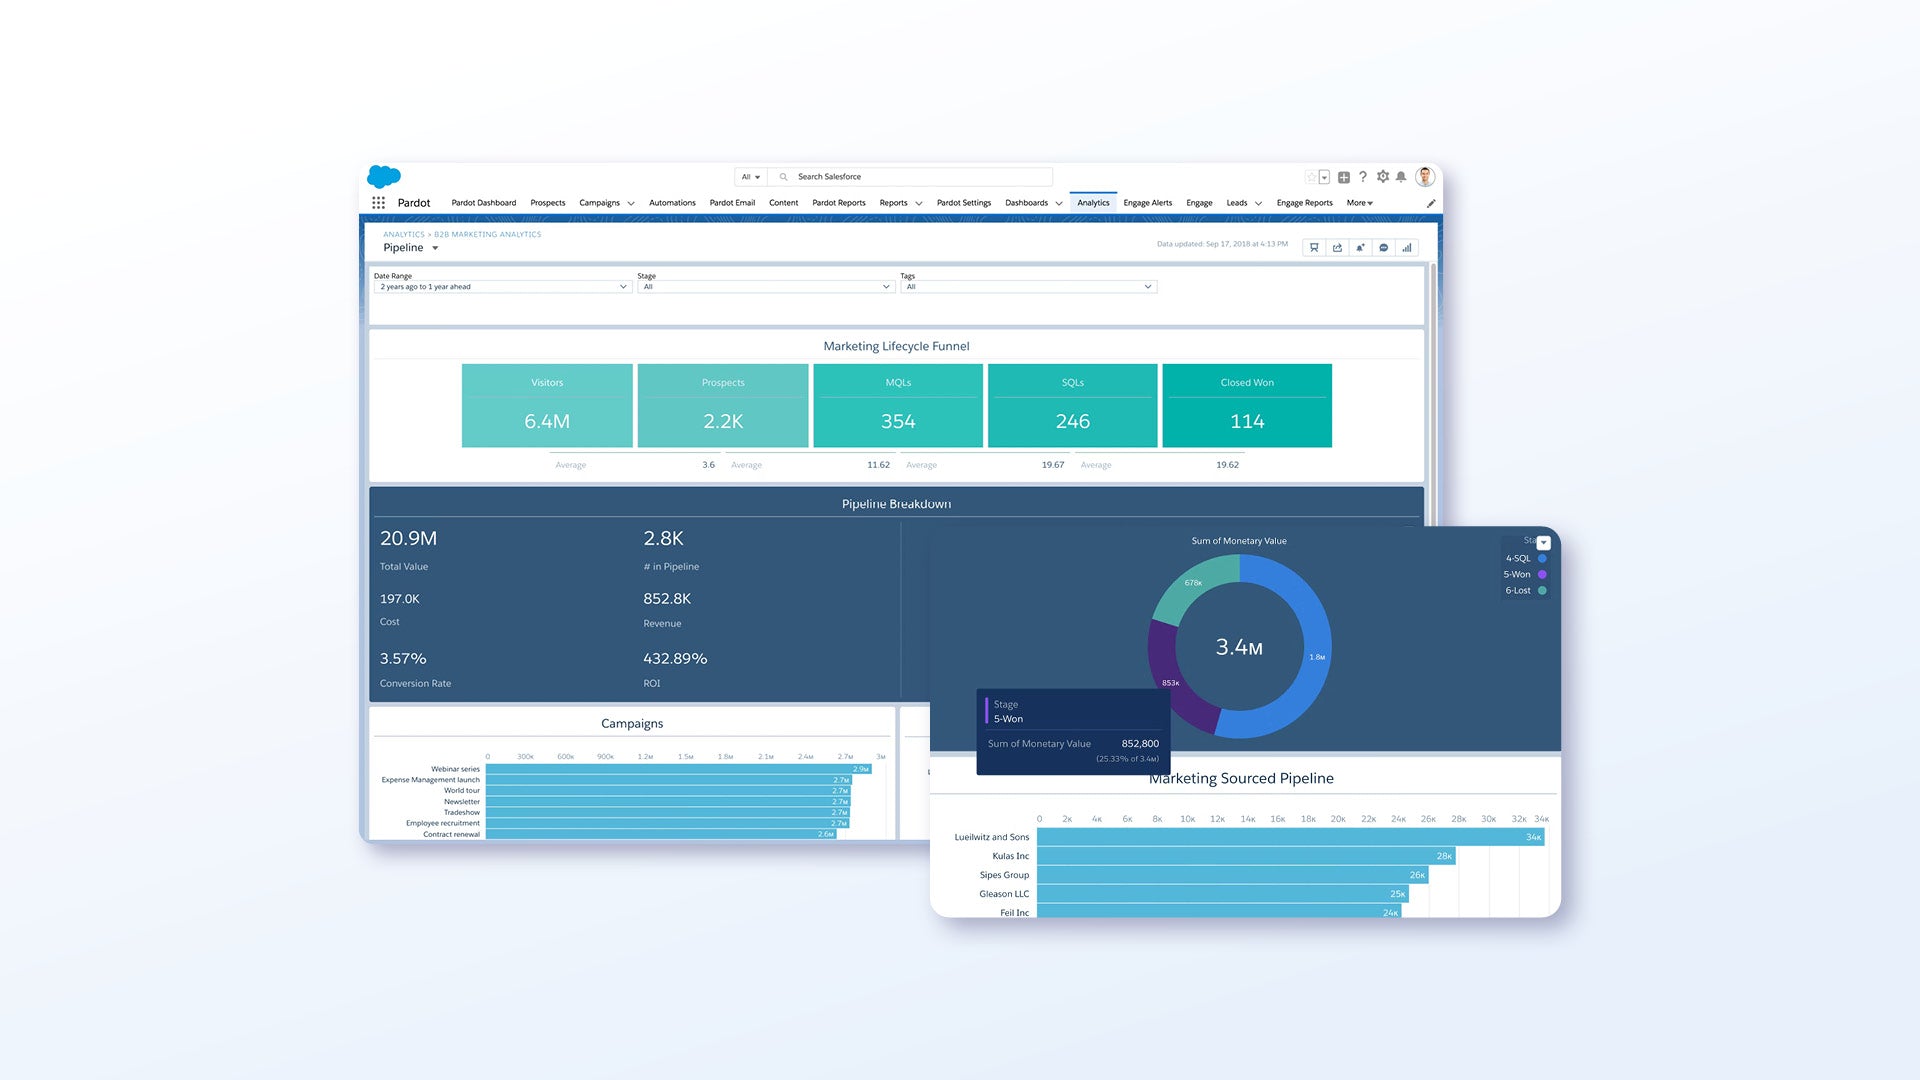Expand the Tags filter dropdown
The height and width of the screenshot is (1080, 1920).
tap(1028, 287)
